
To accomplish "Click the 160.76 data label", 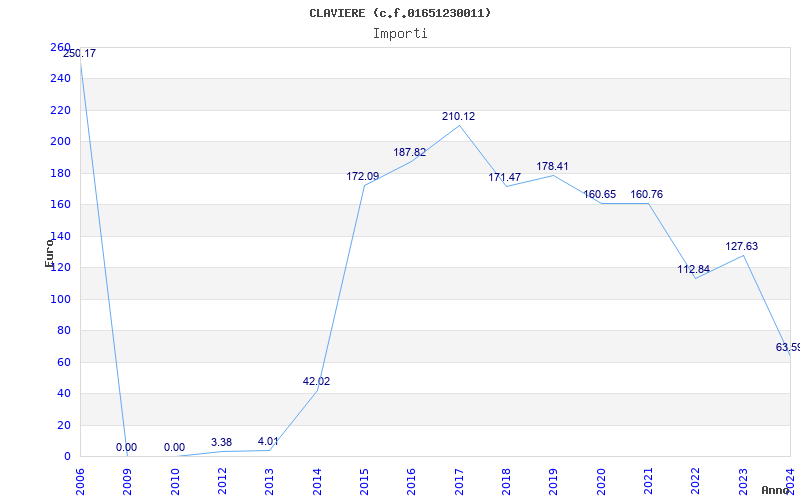I will pos(646,194).
